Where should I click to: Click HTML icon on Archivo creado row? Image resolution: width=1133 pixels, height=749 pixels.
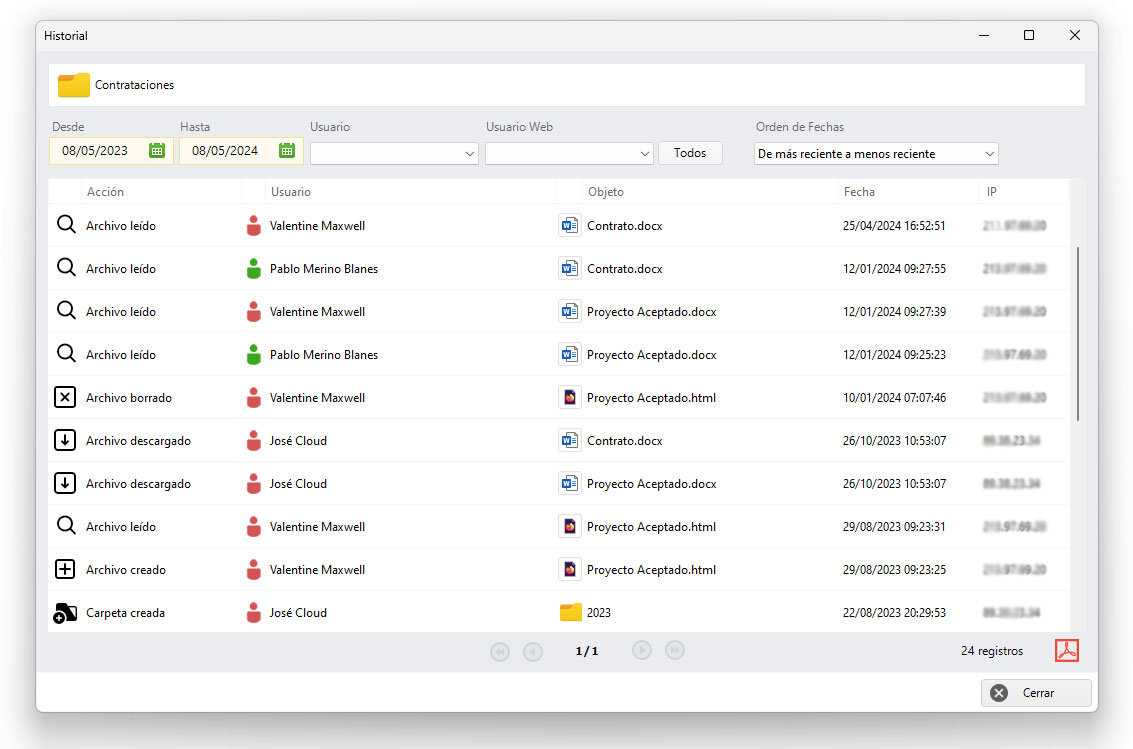click(569, 569)
